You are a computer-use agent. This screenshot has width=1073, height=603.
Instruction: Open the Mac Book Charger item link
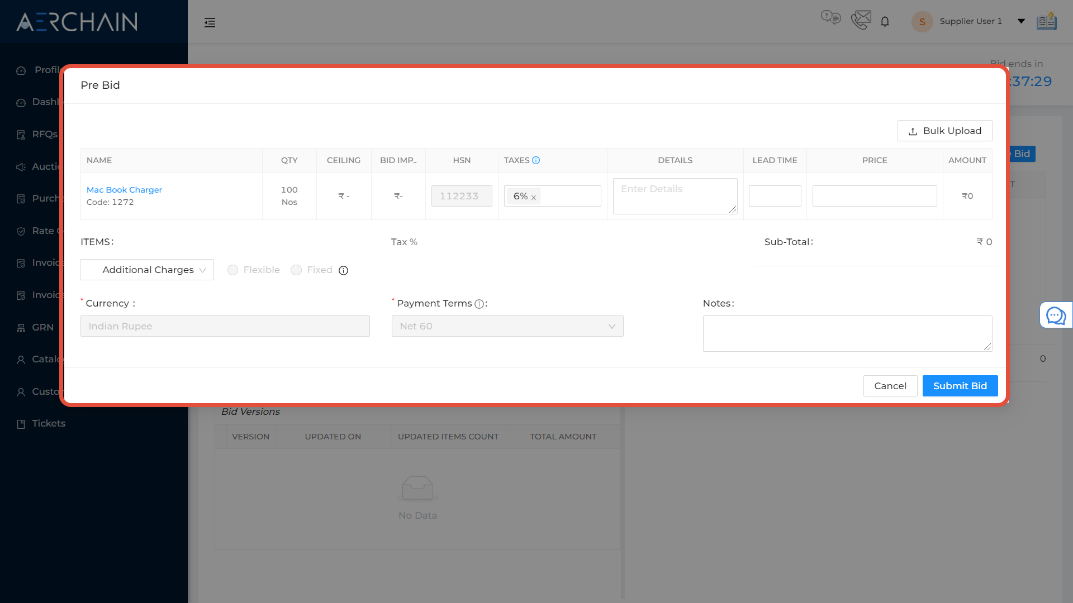pyautogui.click(x=123, y=189)
